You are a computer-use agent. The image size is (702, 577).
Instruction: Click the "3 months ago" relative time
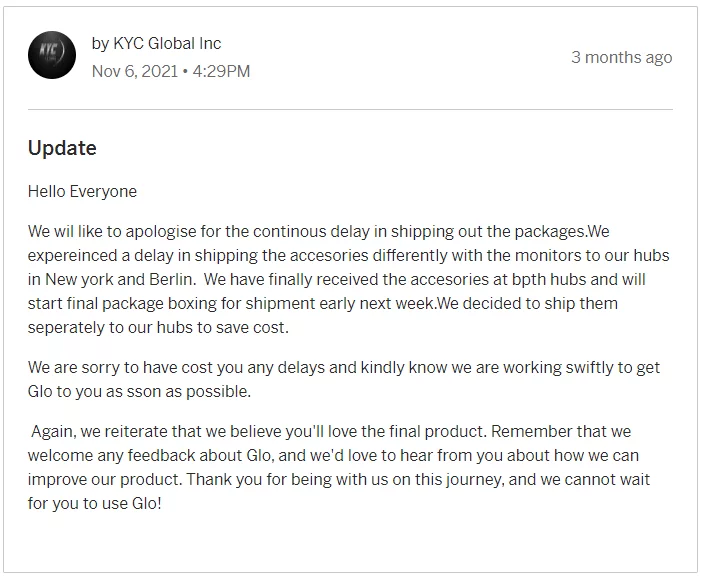pos(621,57)
